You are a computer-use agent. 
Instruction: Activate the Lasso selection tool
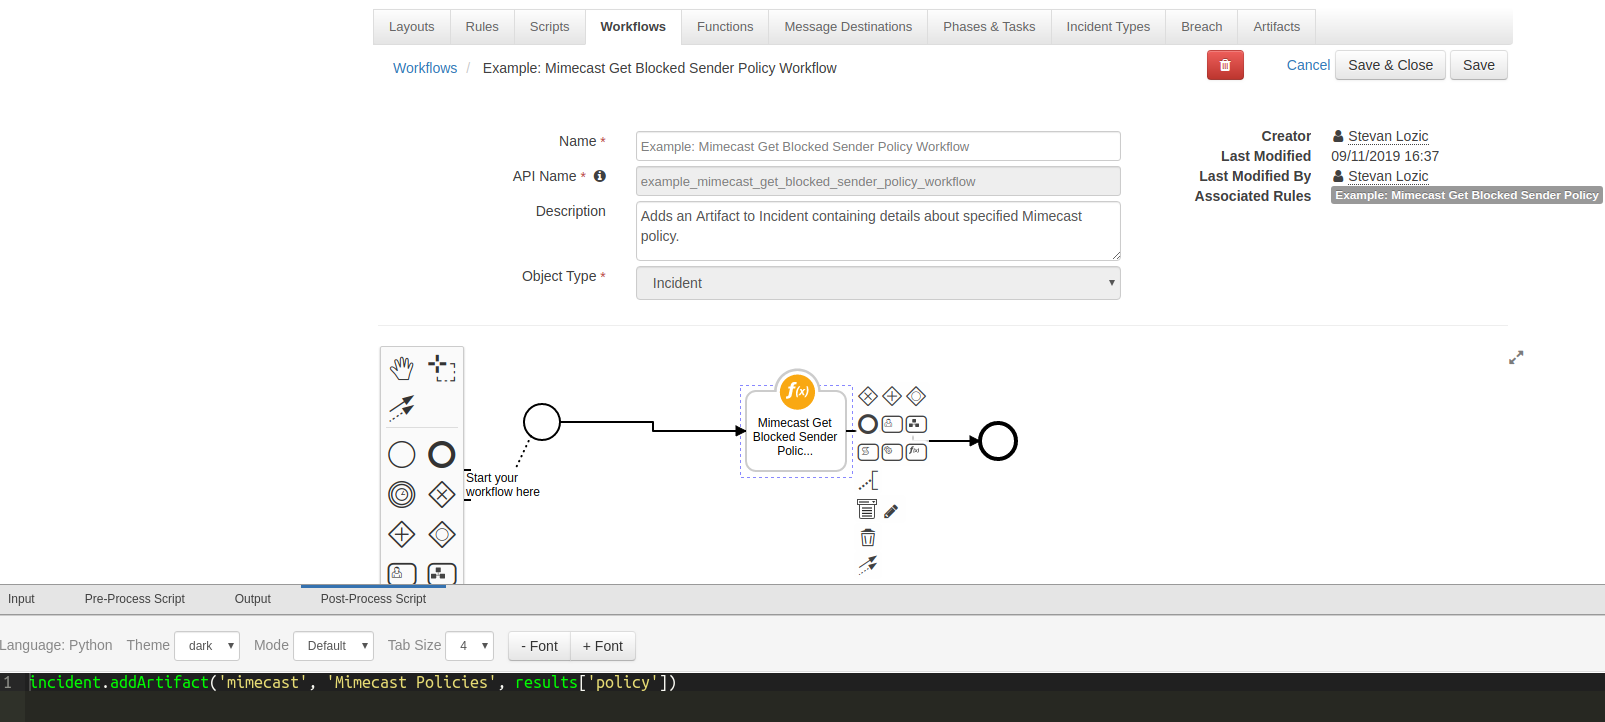[442, 368]
